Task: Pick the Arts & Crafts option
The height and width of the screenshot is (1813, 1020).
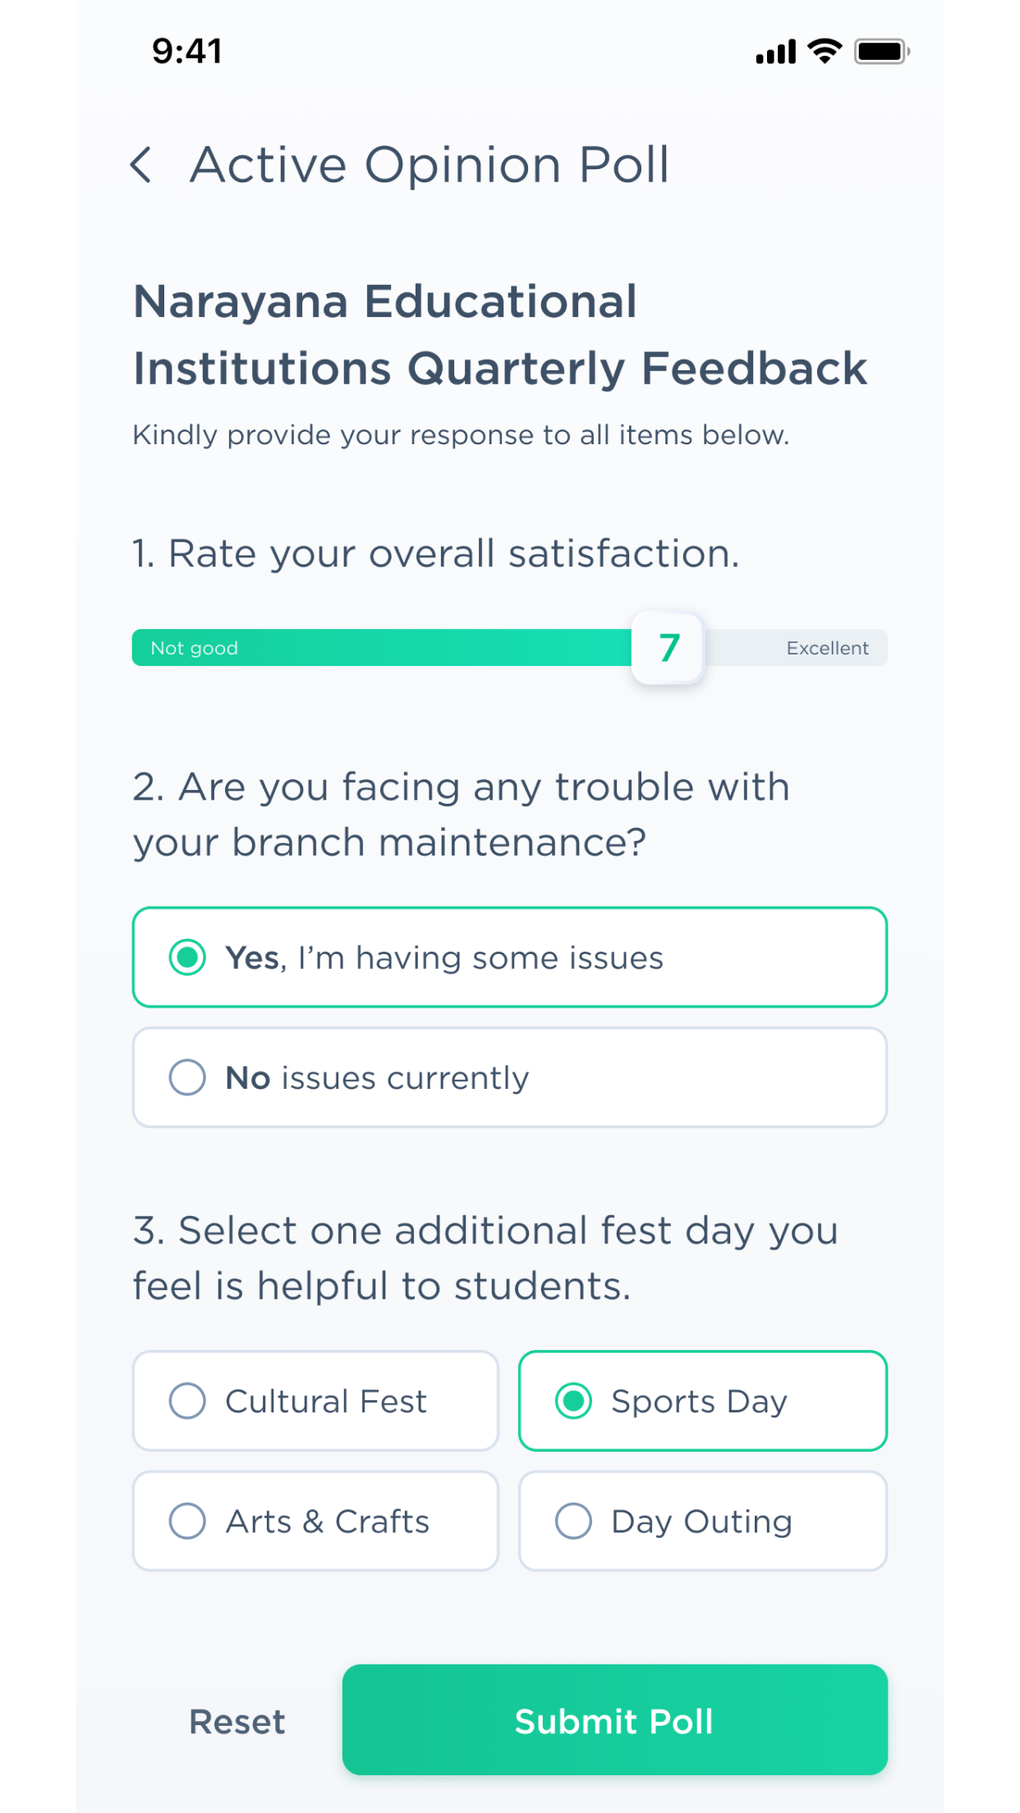Action: coord(315,1521)
